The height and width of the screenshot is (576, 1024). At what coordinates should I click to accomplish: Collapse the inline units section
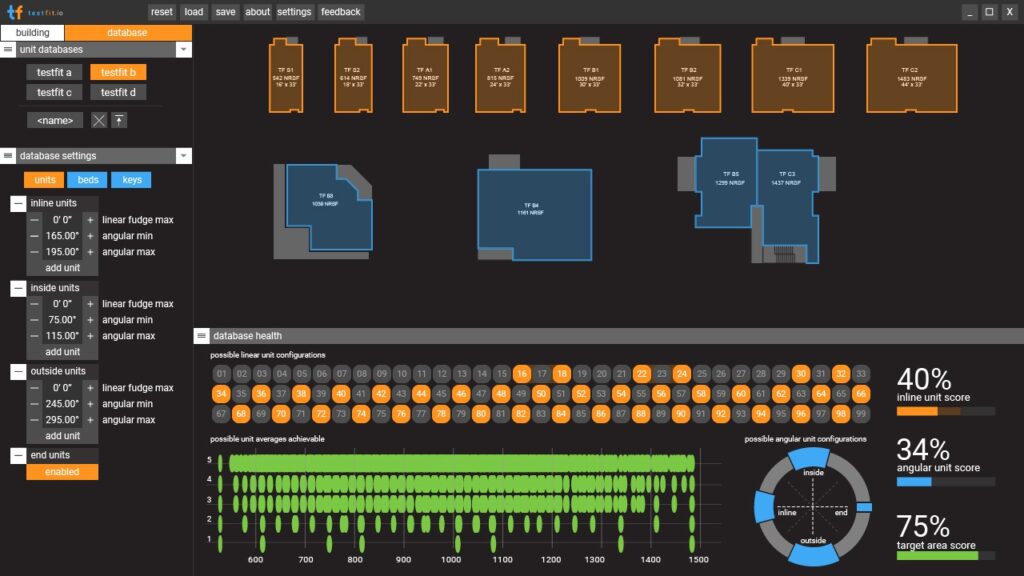[18, 204]
